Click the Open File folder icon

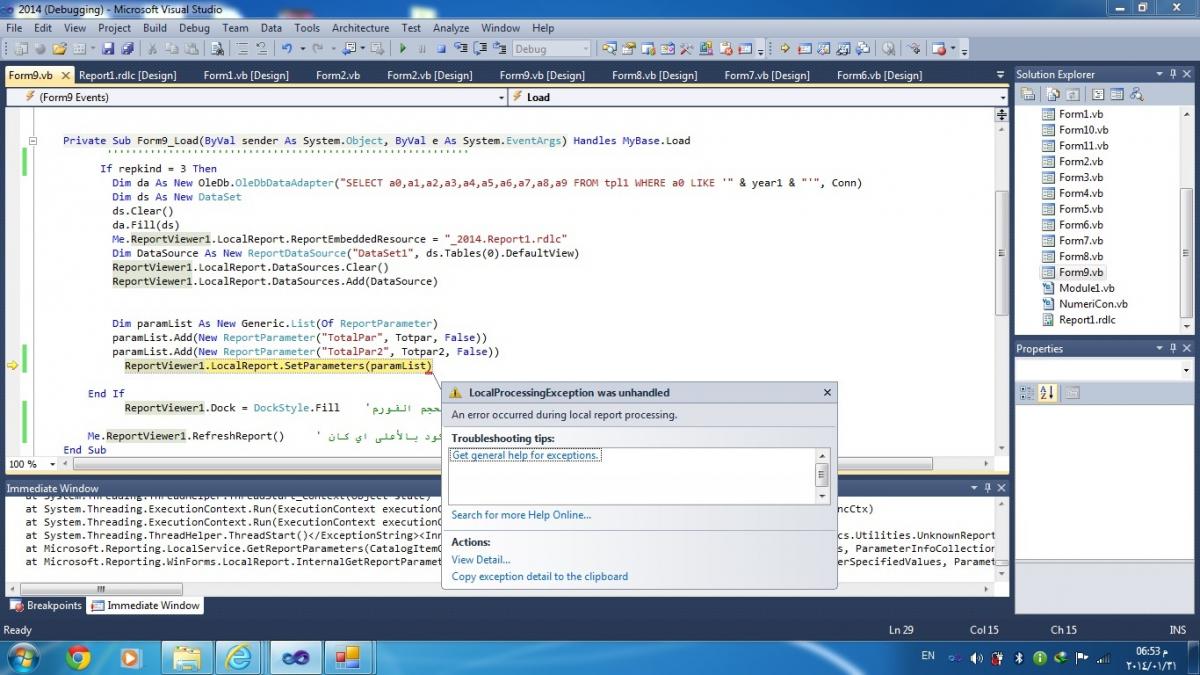point(60,48)
